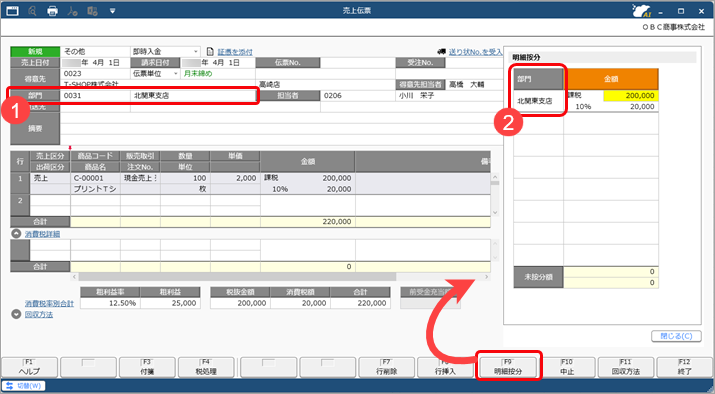The image size is (715, 394).
Task: Click the 伝票No. input field
Action: (x=358, y=62)
